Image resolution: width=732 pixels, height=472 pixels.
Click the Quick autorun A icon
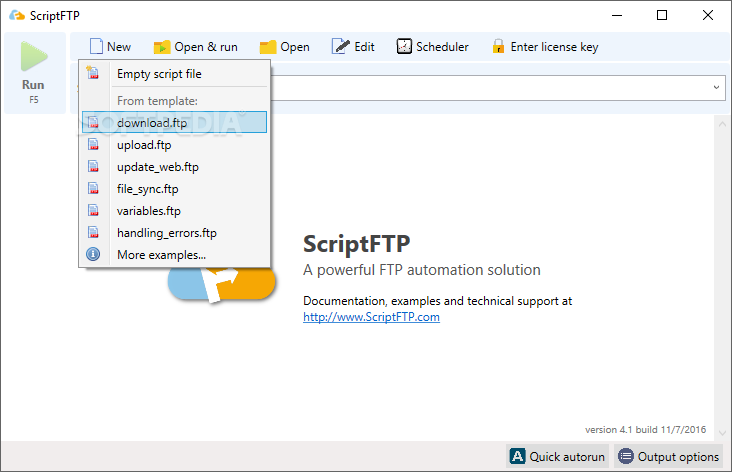click(x=517, y=456)
